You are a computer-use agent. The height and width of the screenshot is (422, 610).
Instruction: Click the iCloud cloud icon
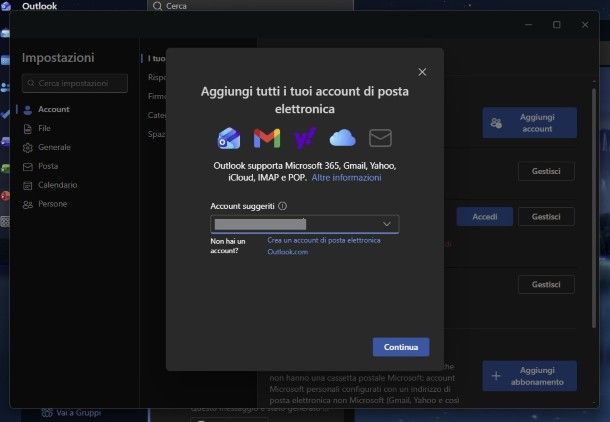click(x=342, y=138)
